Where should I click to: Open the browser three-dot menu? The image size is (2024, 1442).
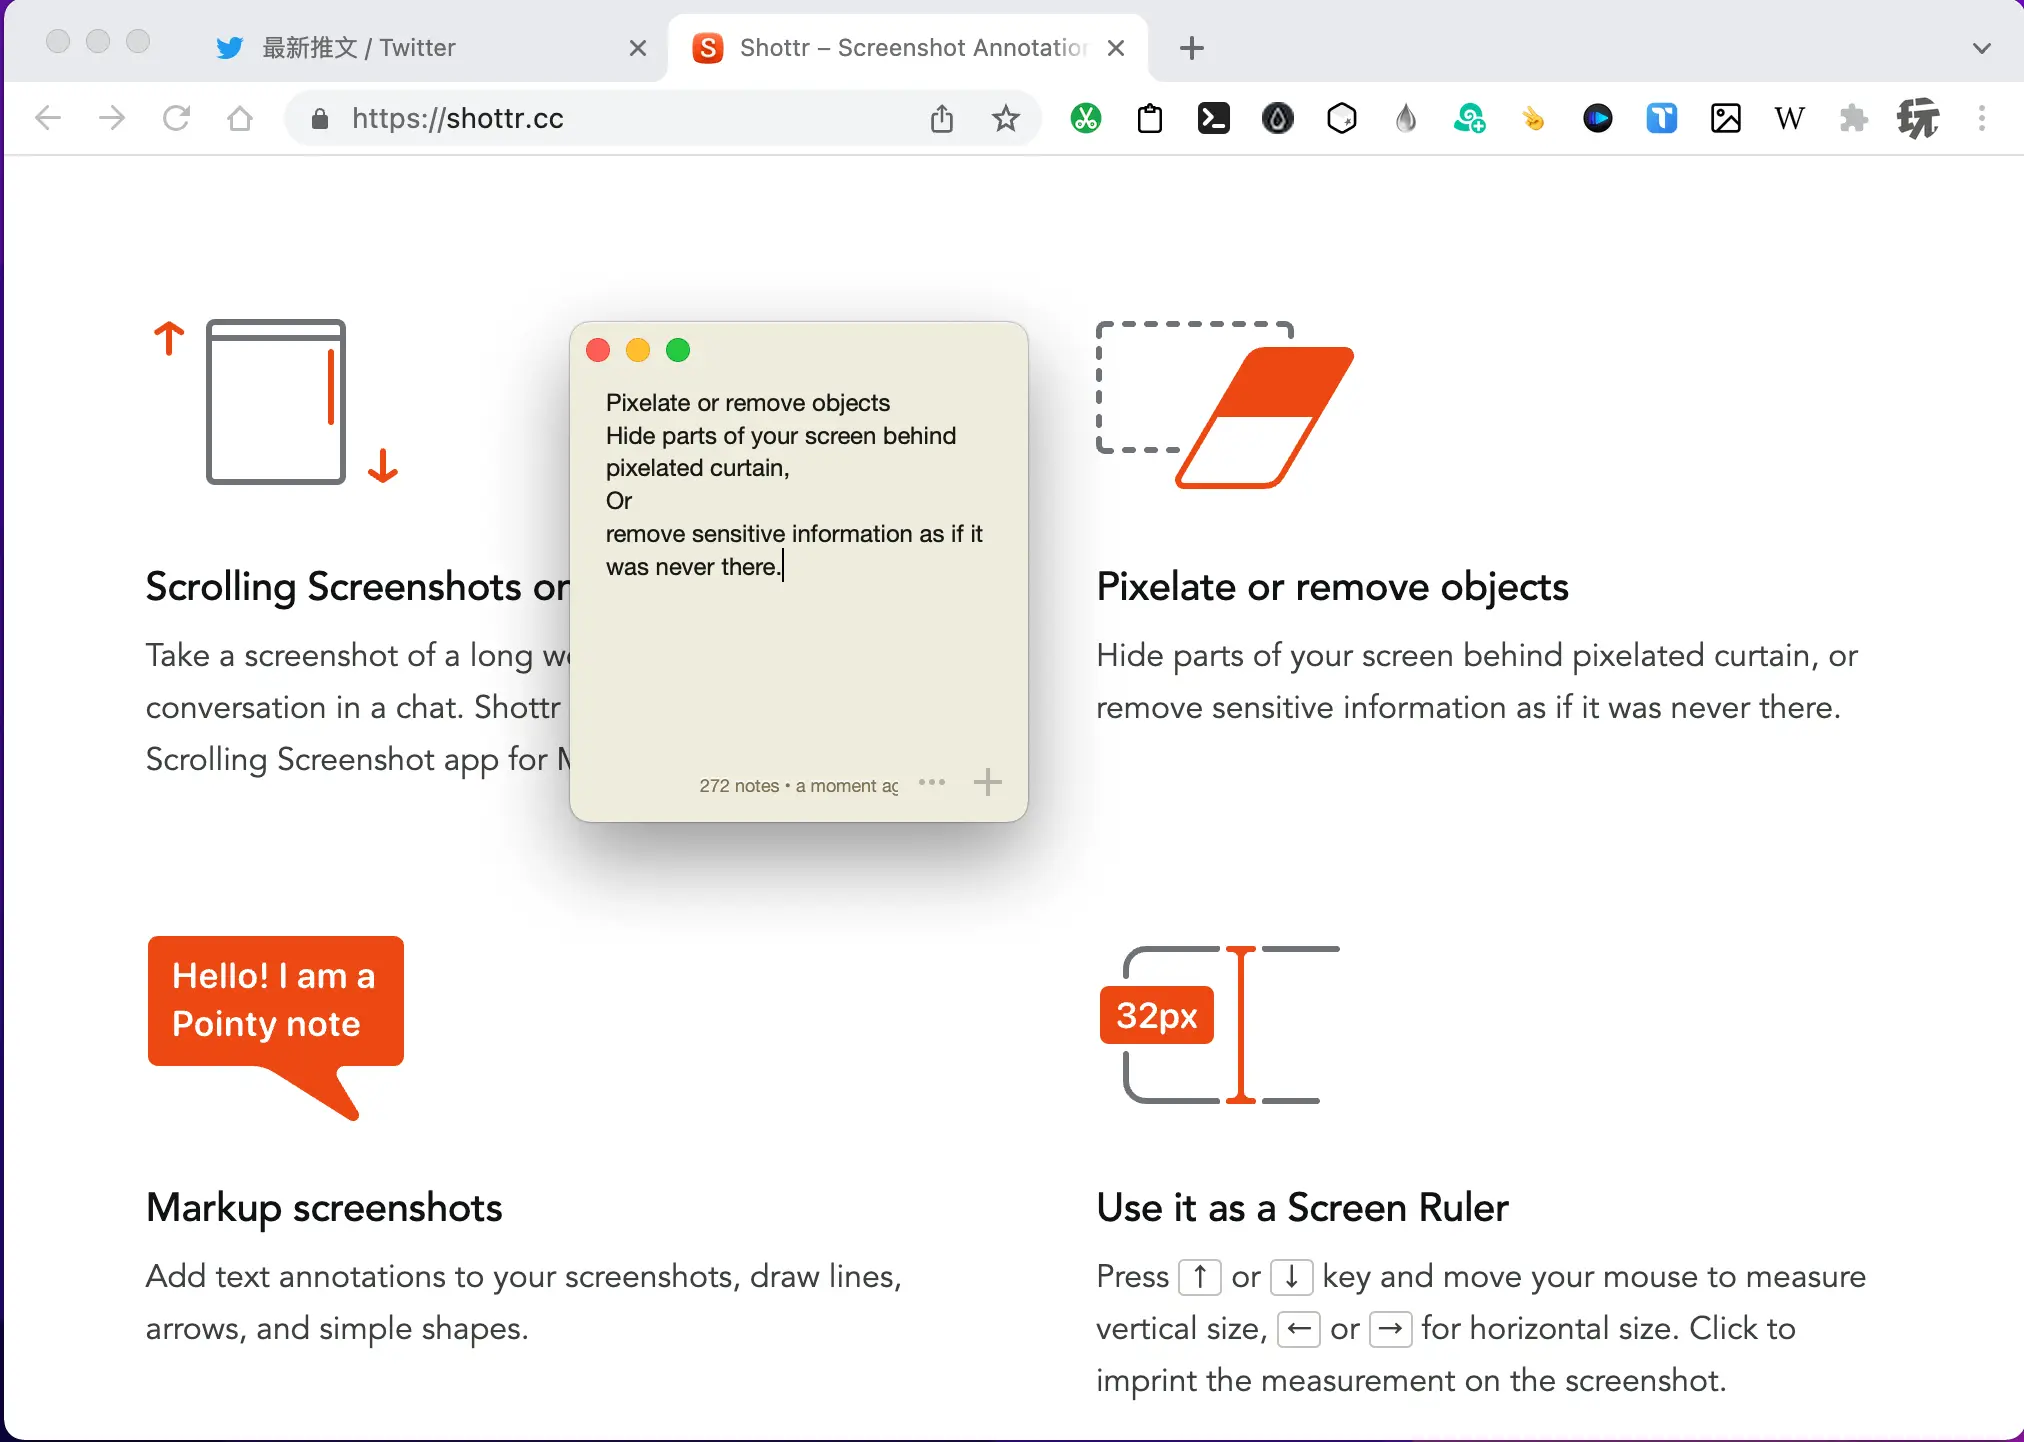[x=1982, y=118]
